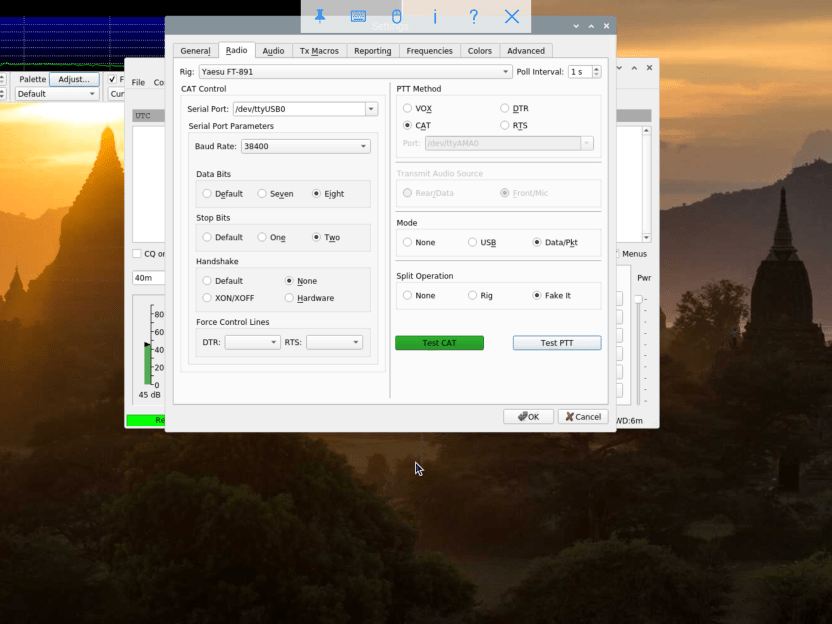This screenshot has width=832, height=624.
Task: Switch to the Audio tab
Action: [x=273, y=51]
